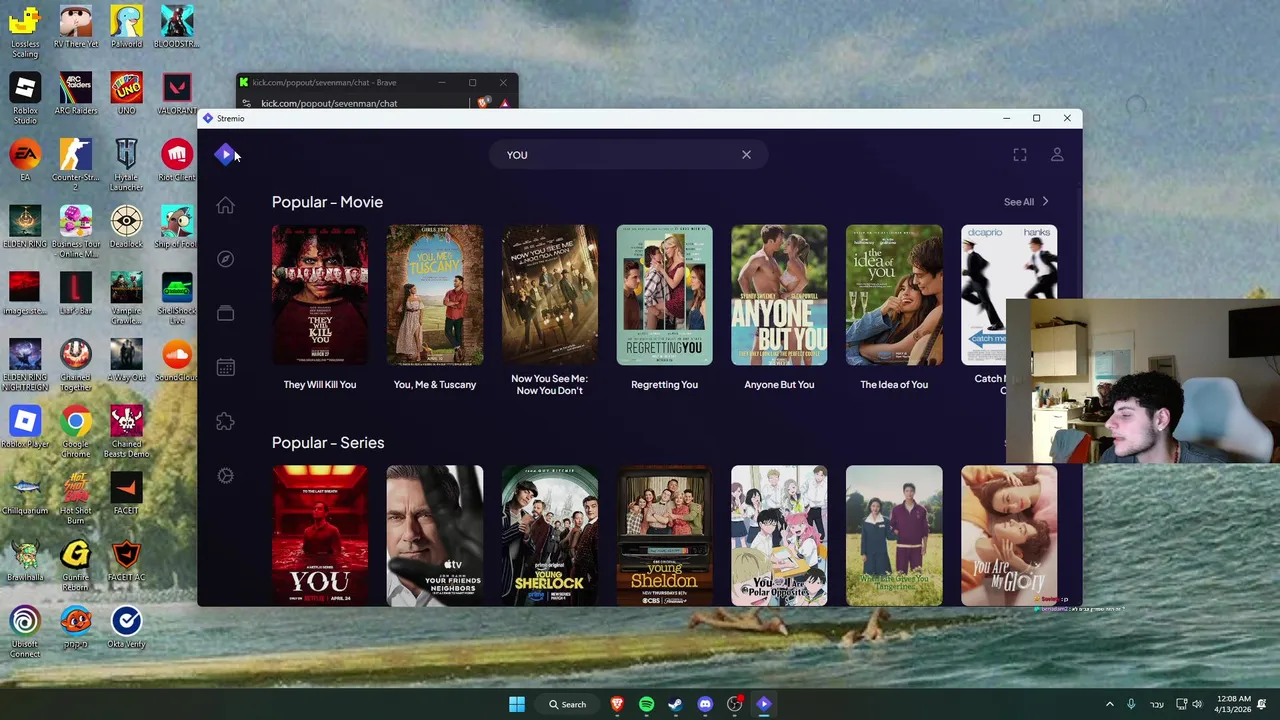This screenshot has height=720, width=1280.
Task: Select the Lossless Scaling desktop icon
Action: coord(25,30)
